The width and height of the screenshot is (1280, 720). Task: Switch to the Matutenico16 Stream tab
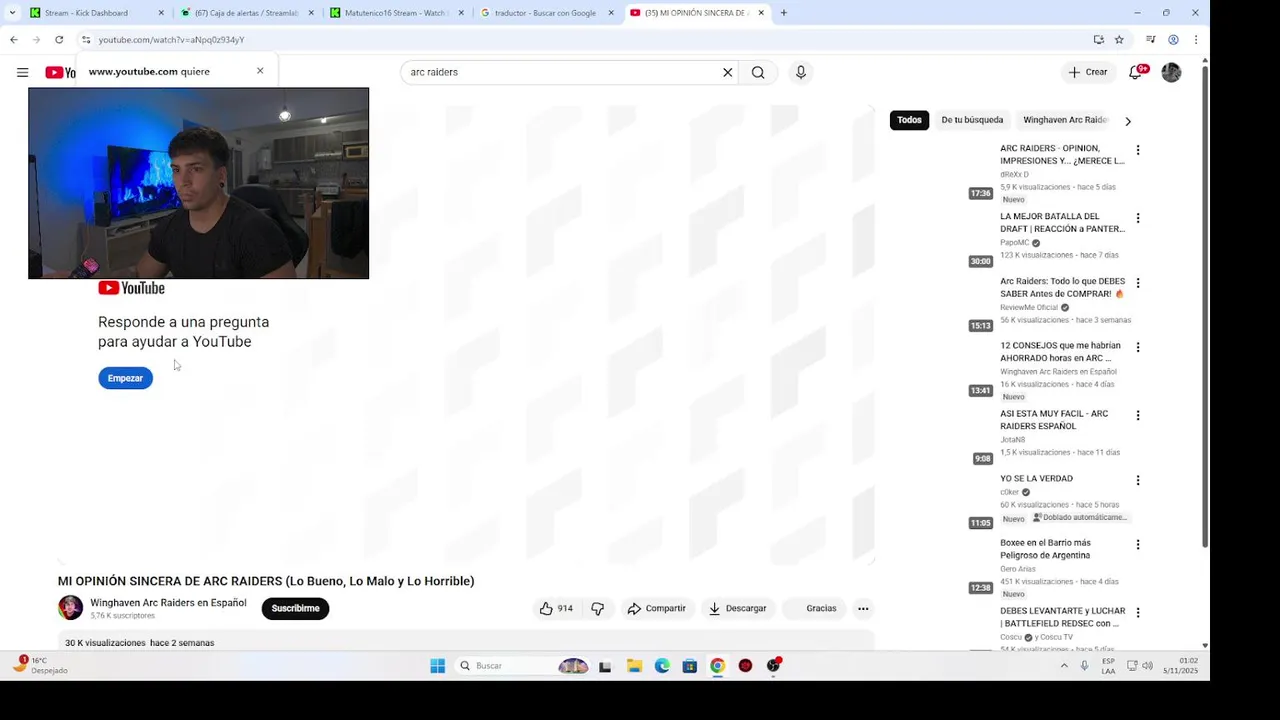point(396,13)
